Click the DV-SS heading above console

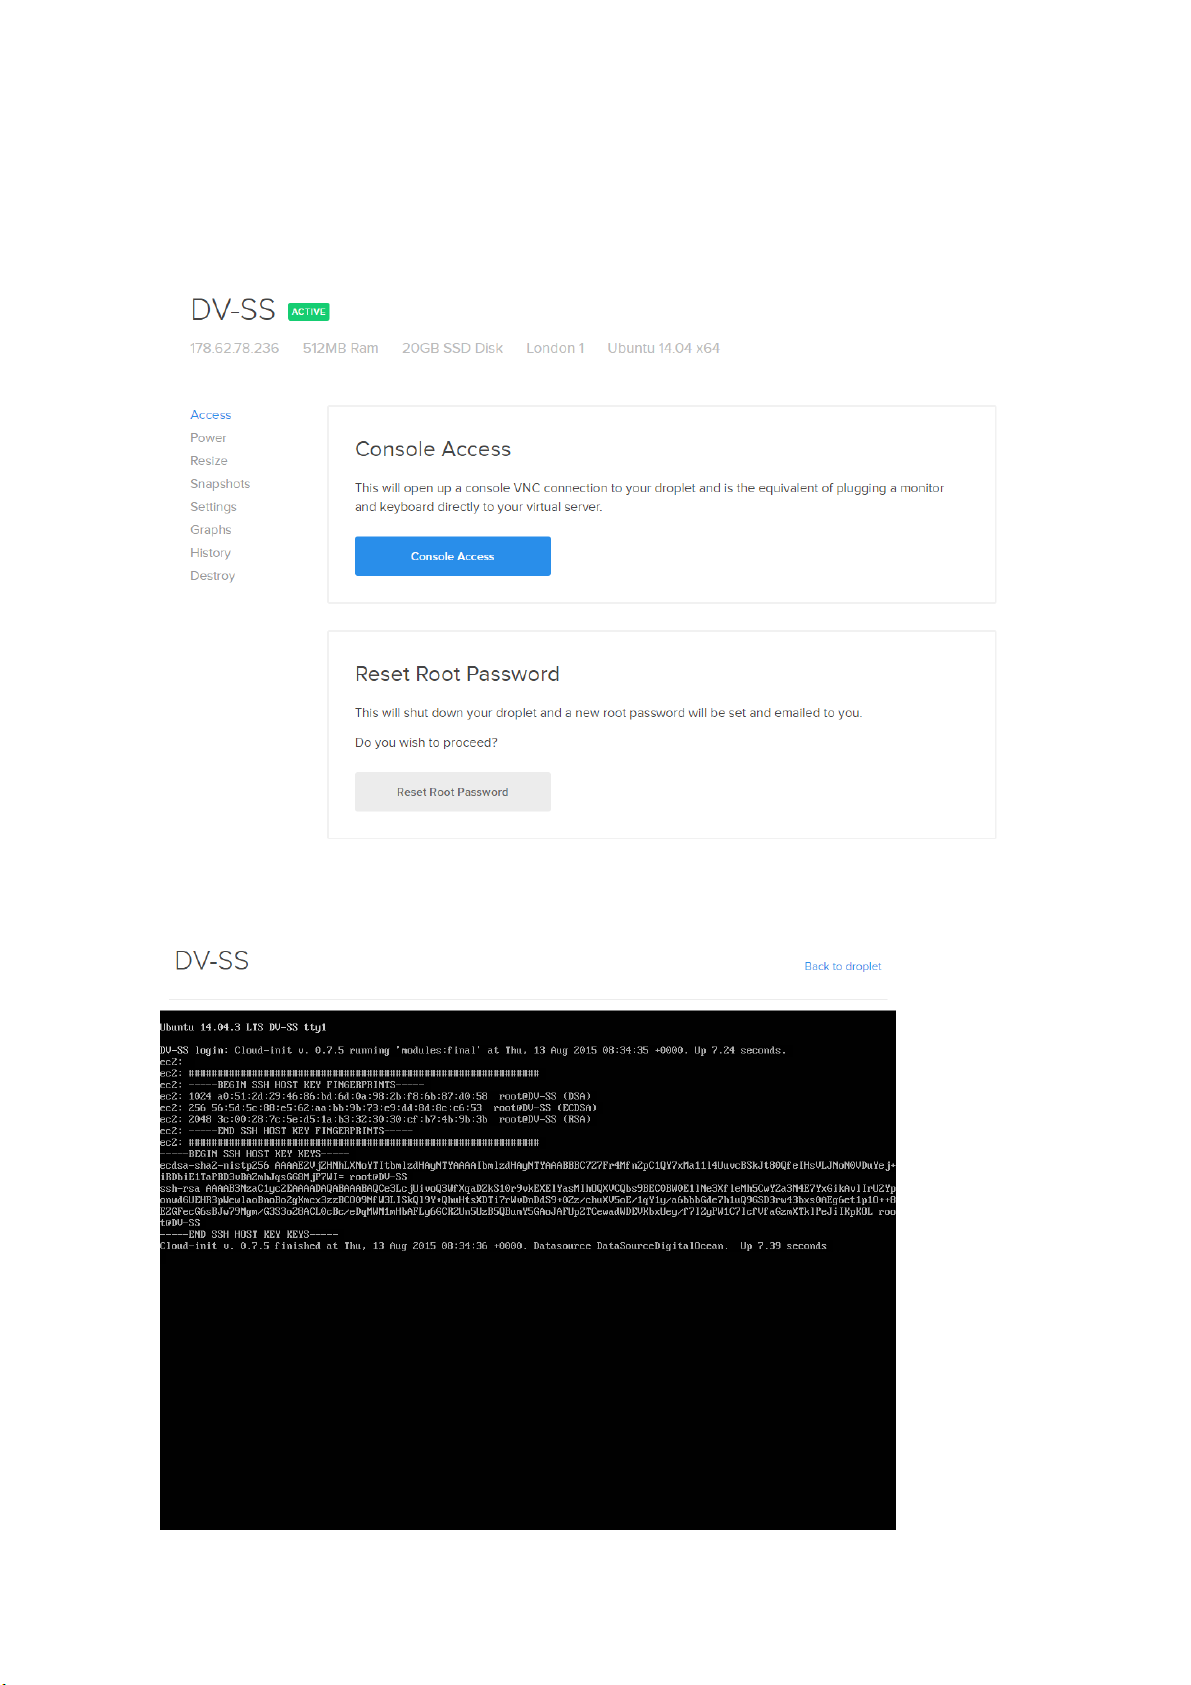coord(212,961)
